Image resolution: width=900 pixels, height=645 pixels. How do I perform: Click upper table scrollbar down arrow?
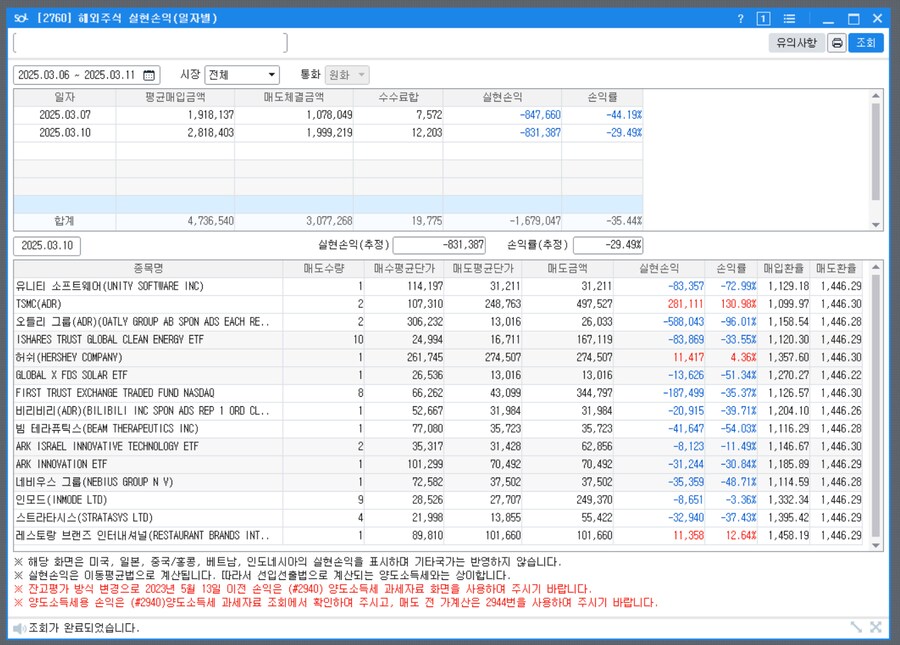tap(876, 224)
